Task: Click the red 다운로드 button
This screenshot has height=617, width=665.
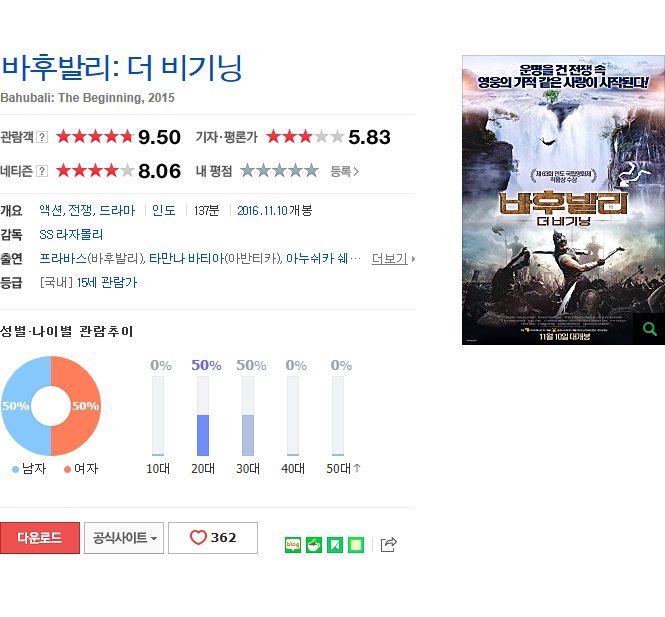Action: 40,538
